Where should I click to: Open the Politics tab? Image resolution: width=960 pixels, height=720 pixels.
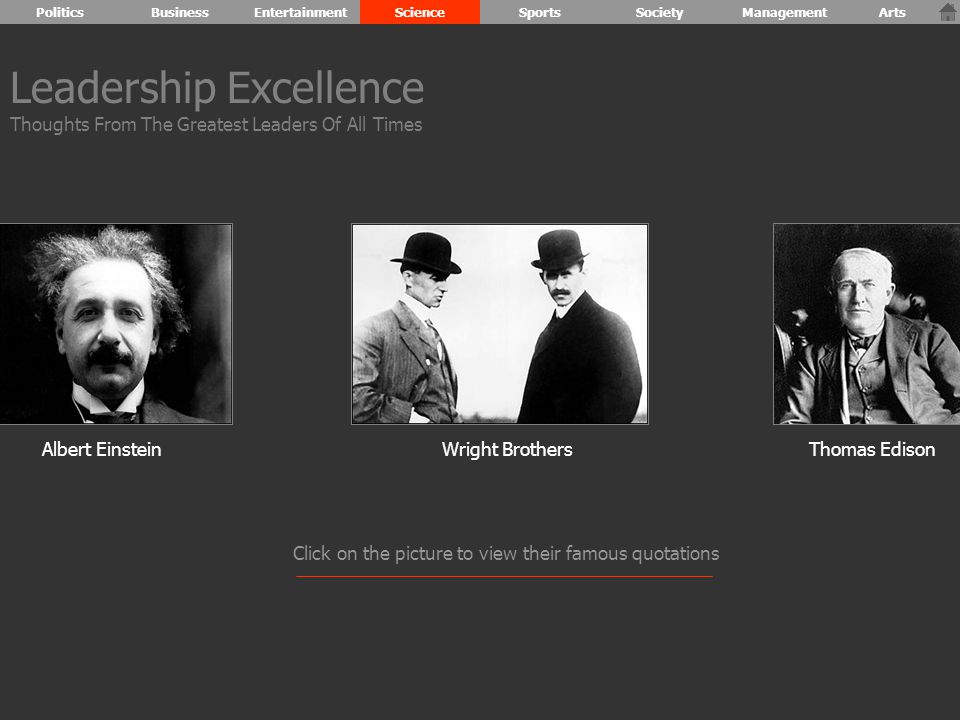tap(60, 12)
